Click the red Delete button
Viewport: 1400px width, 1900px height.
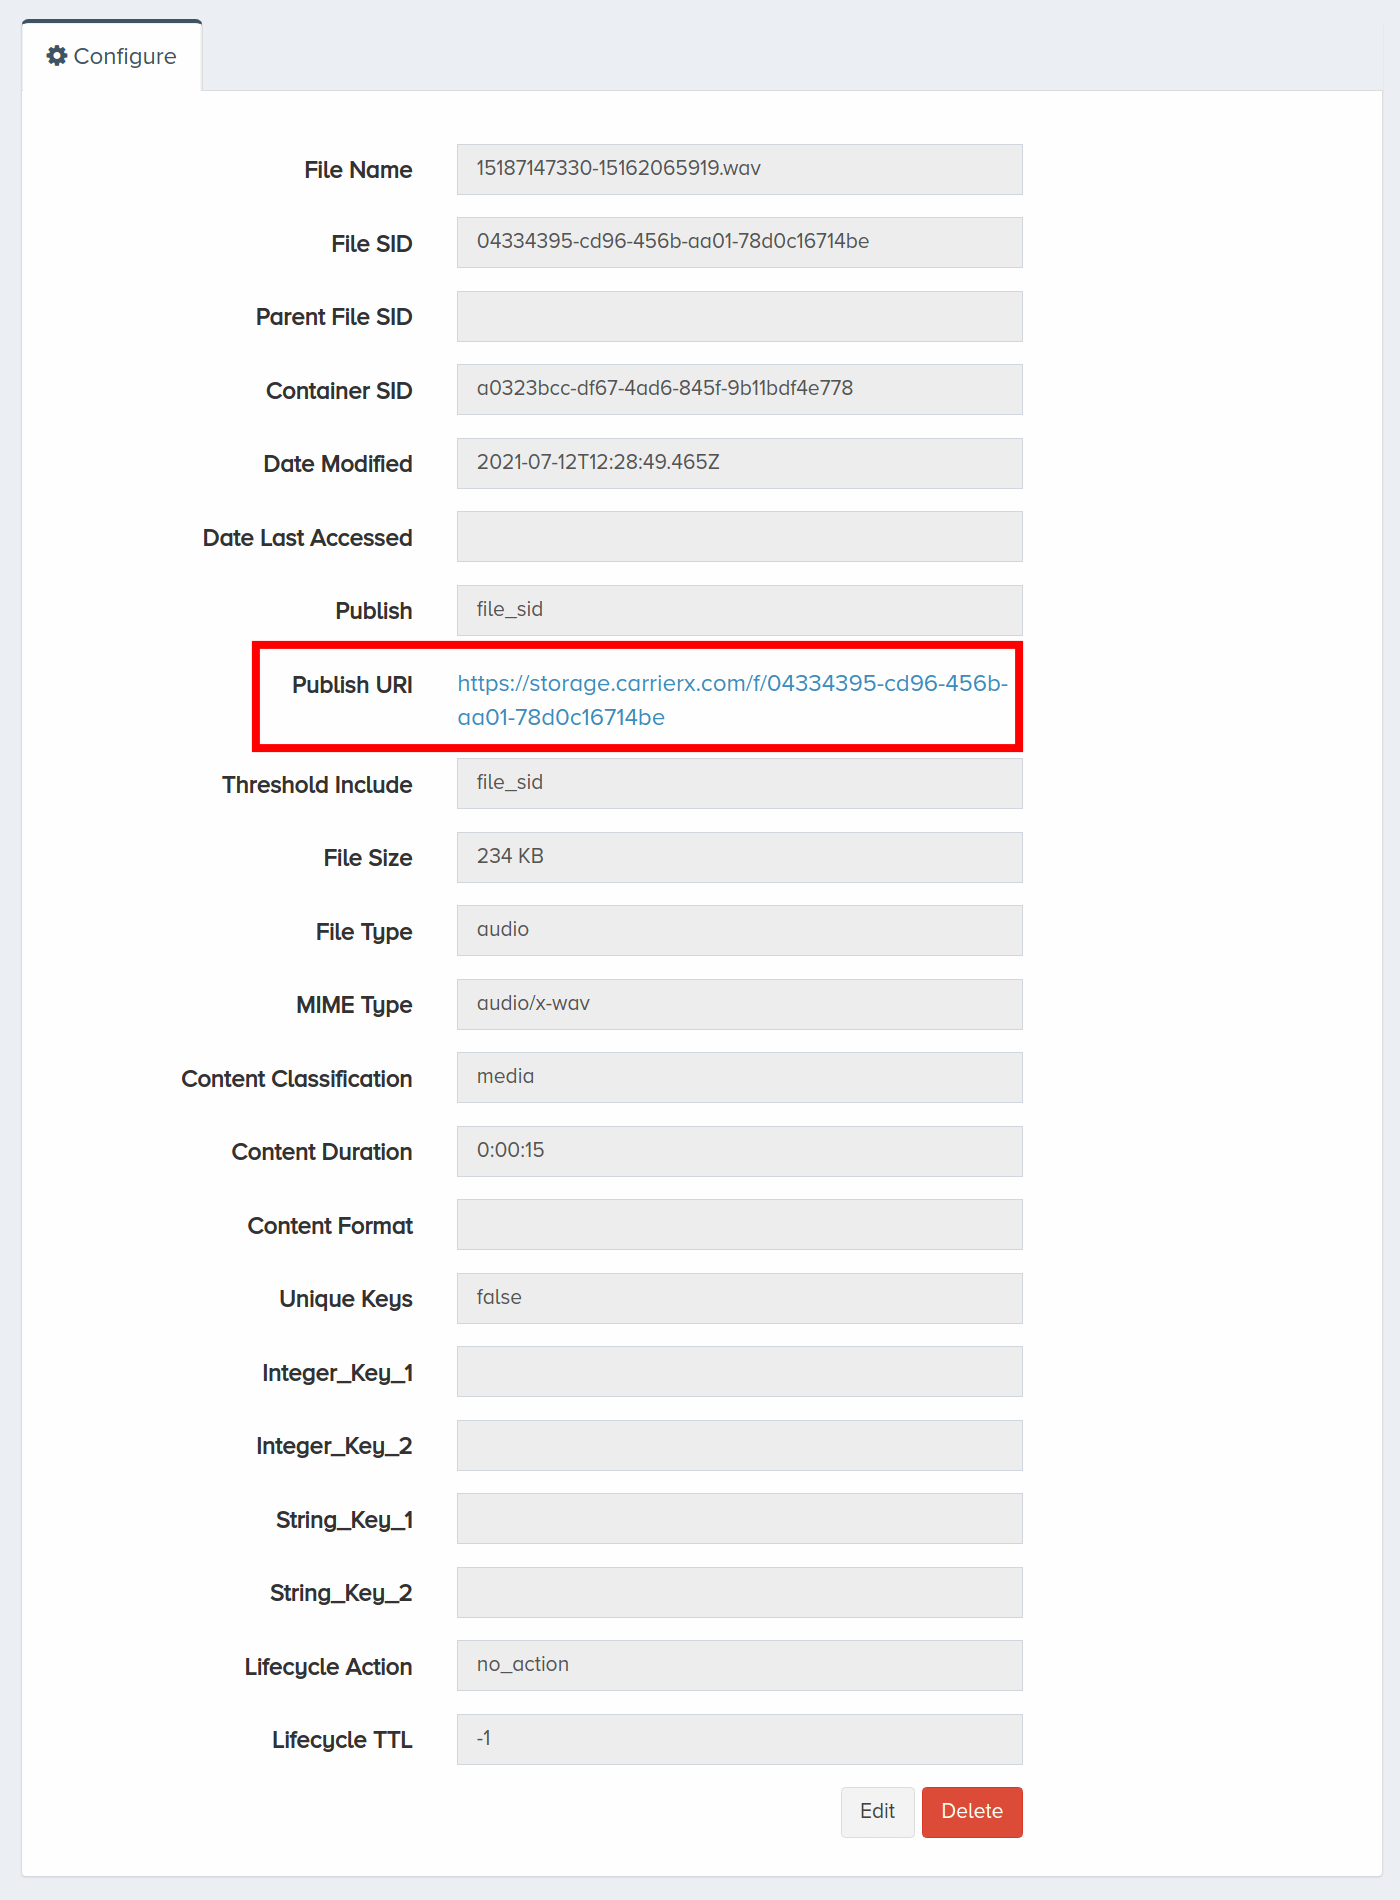click(x=972, y=1812)
